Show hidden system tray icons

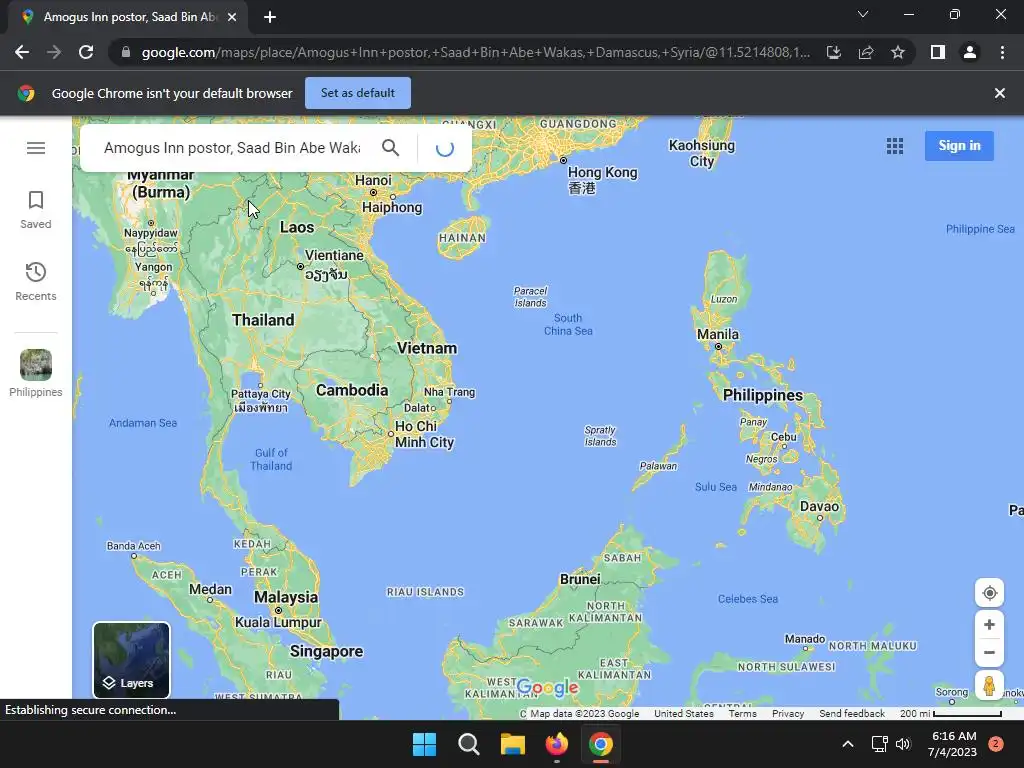848,744
